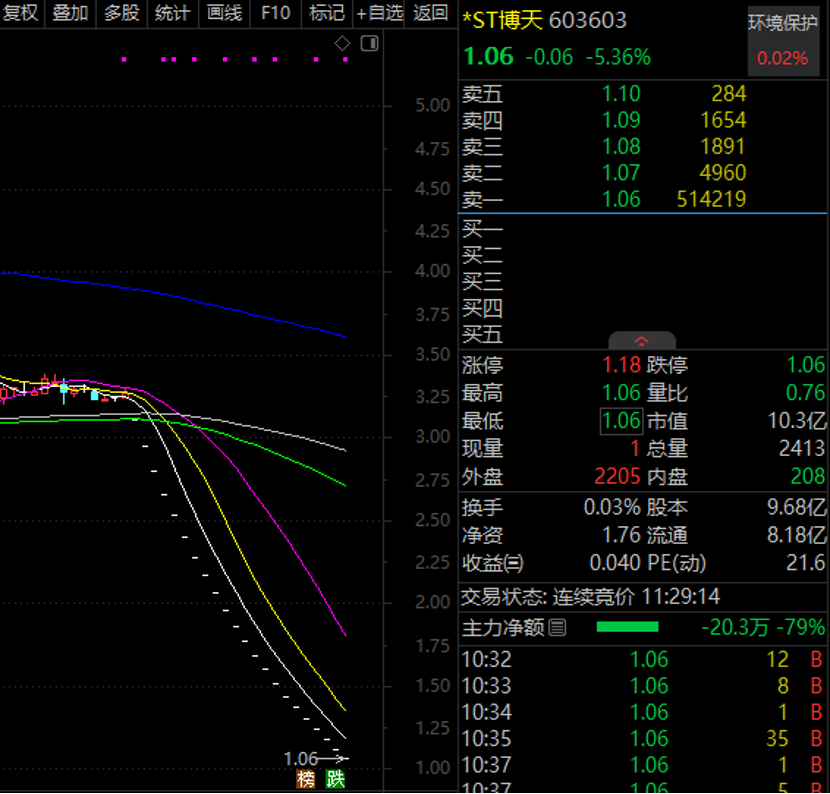Click 返回 to go back
This screenshot has height=794, width=830.
(x=430, y=13)
